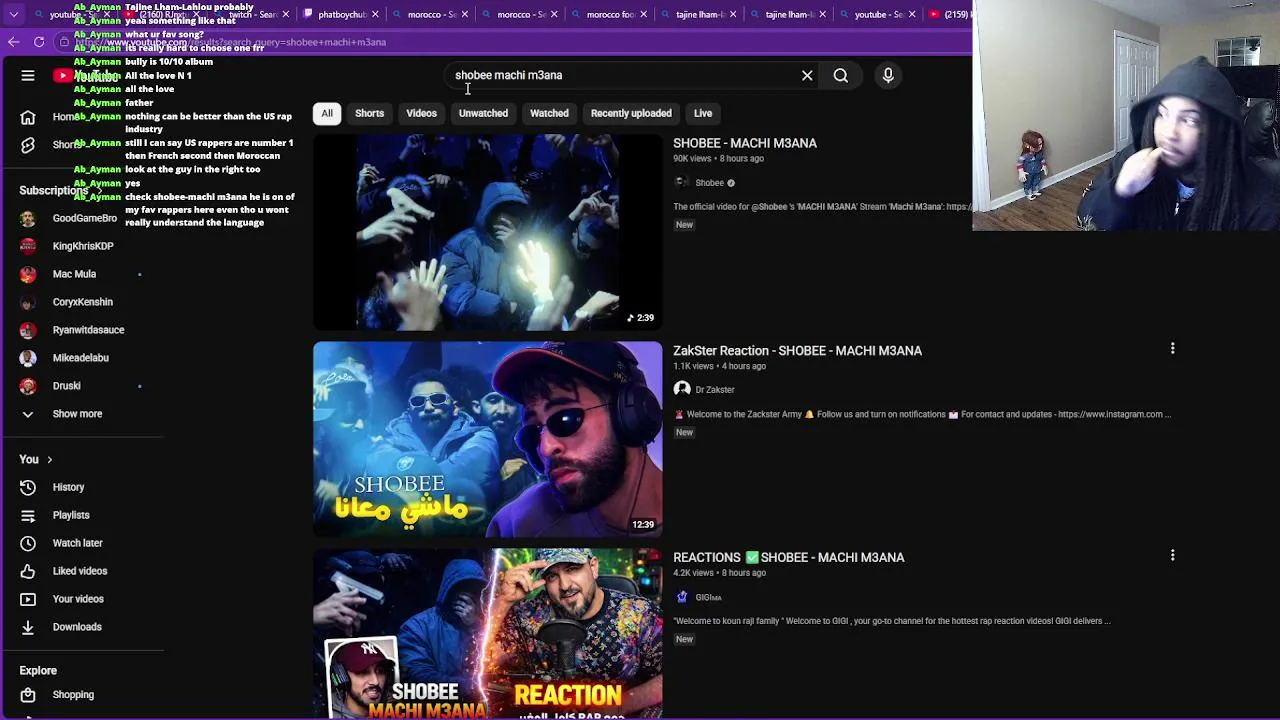Select the Live filter chip

703,113
